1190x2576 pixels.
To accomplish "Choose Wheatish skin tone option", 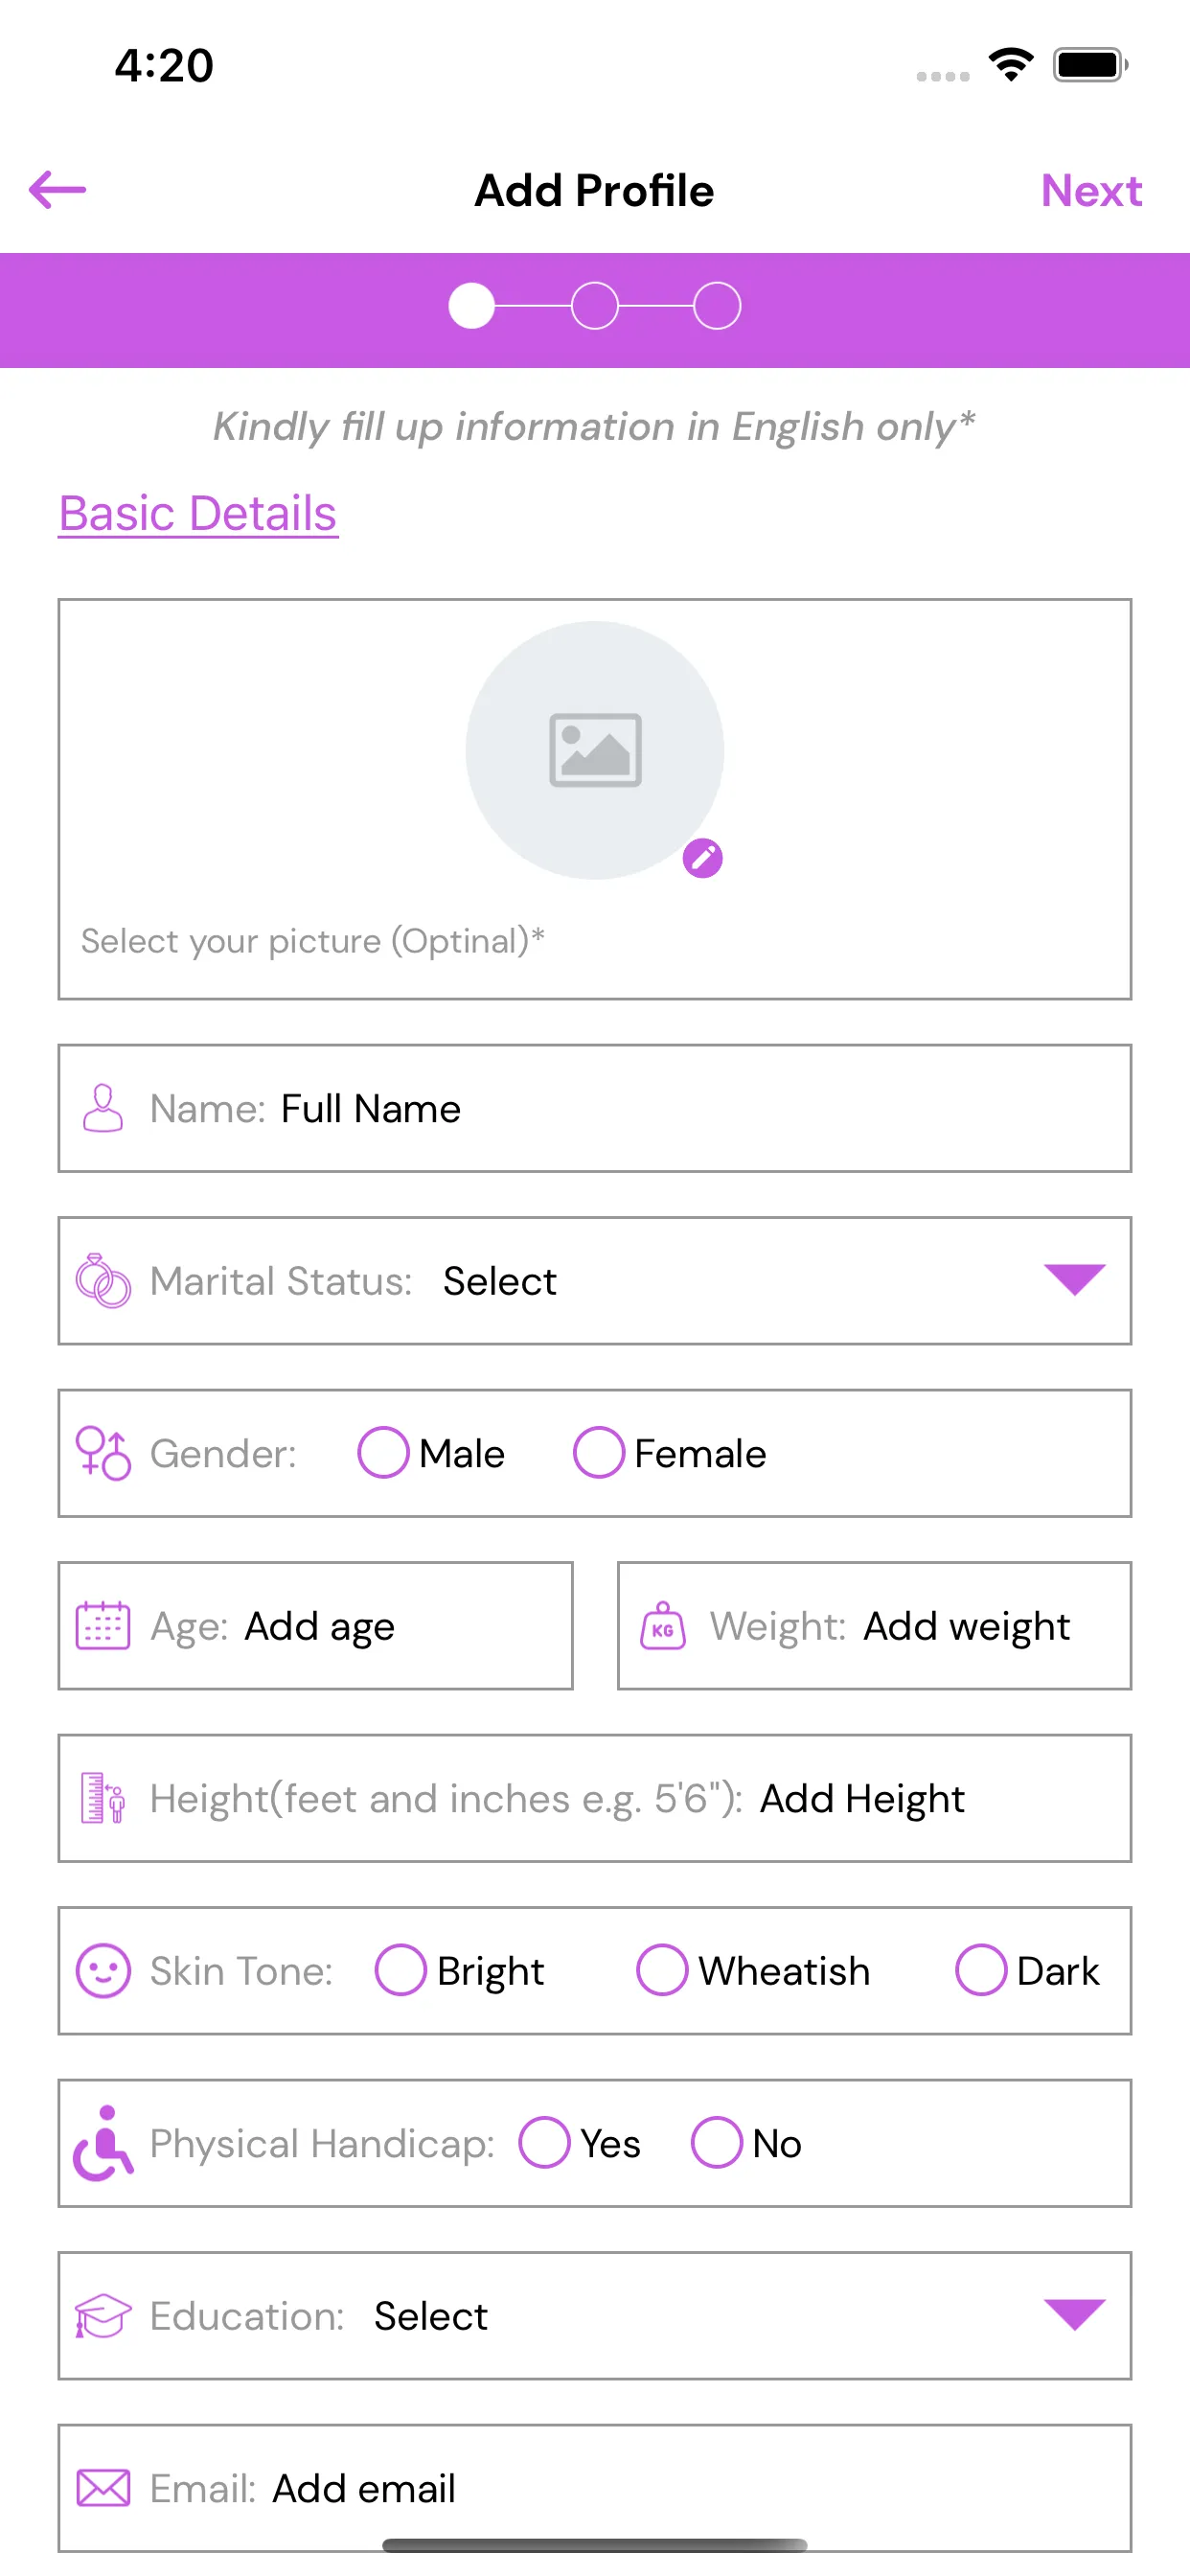I will pyautogui.click(x=662, y=1971).
